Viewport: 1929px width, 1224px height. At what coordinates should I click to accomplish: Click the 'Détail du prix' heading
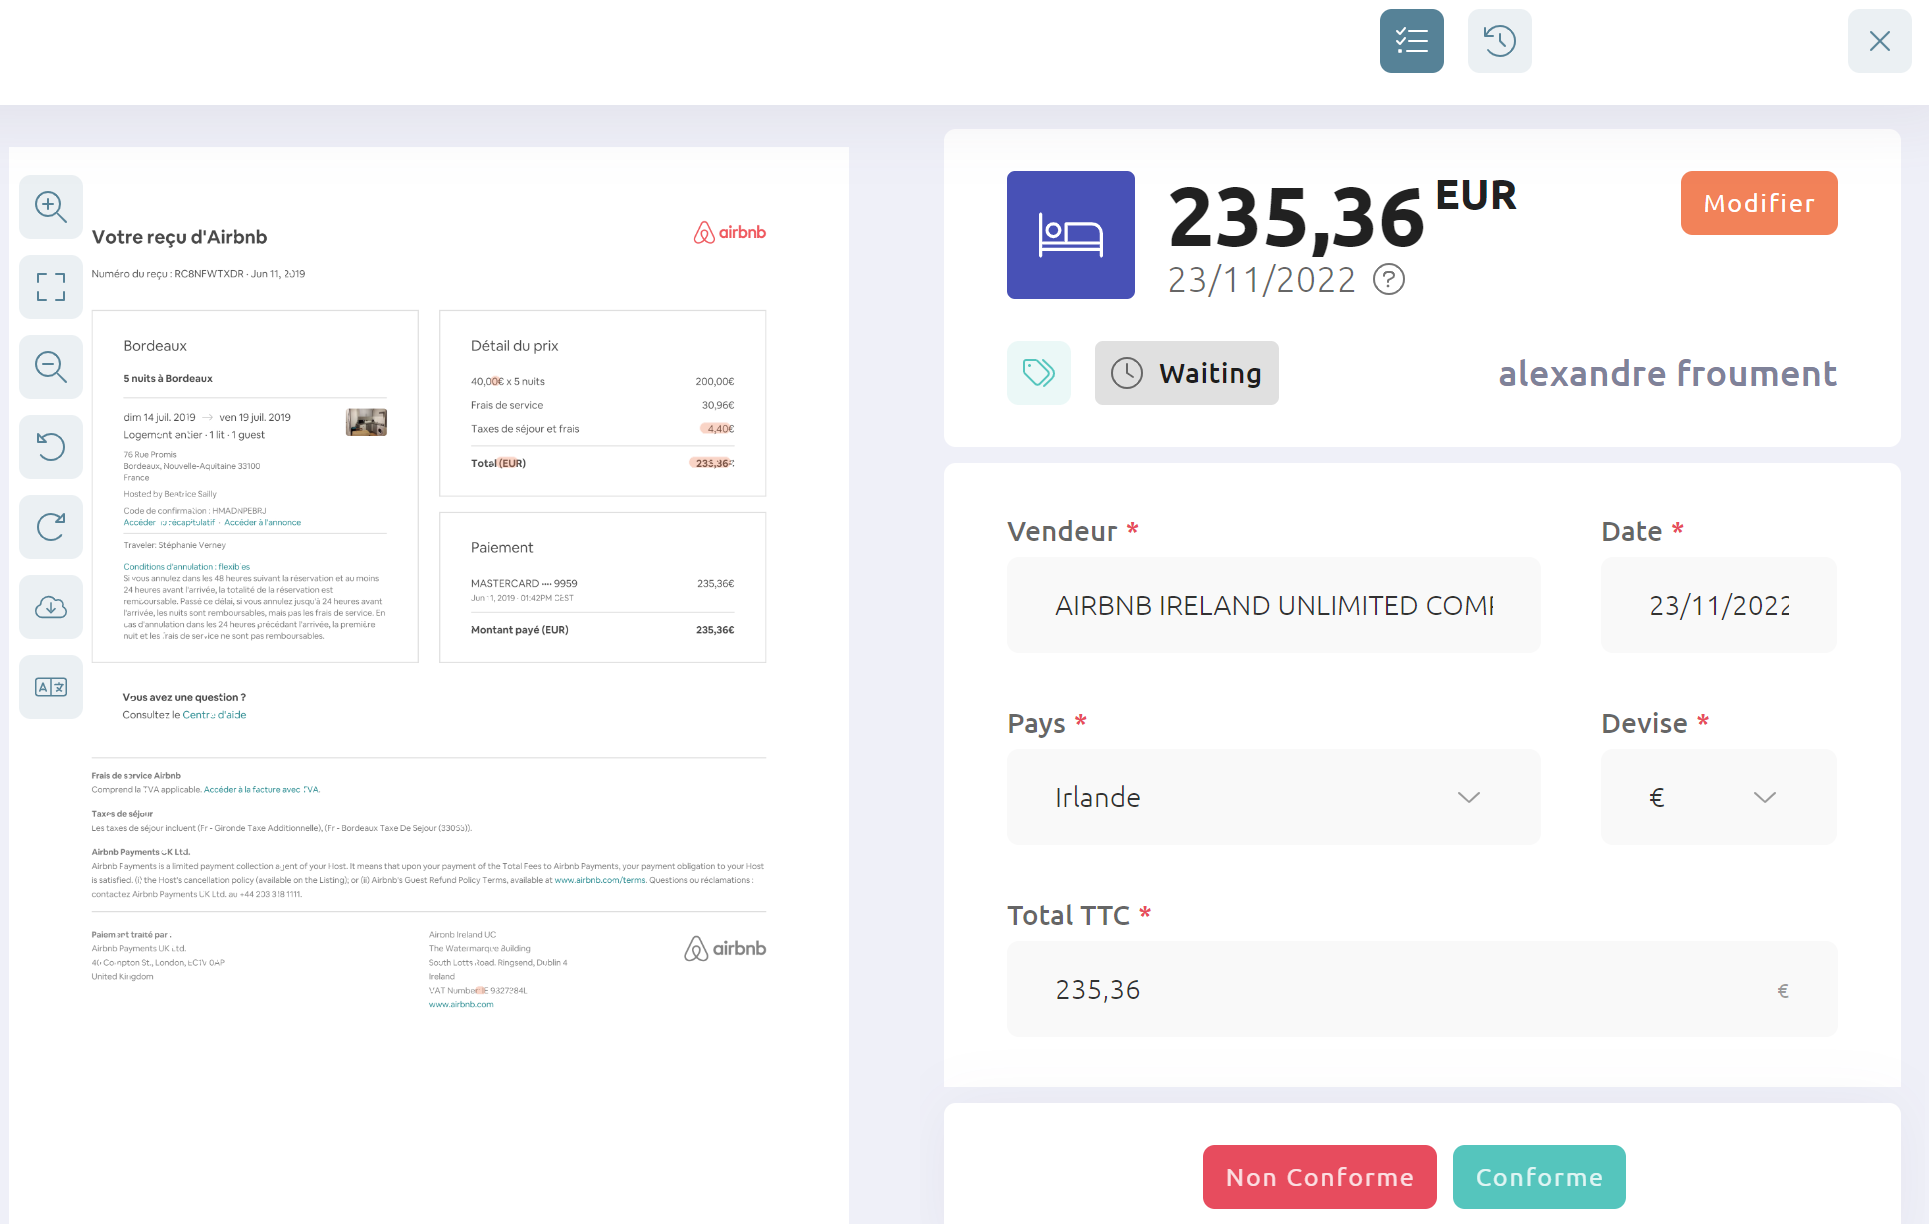click(515, 346)
